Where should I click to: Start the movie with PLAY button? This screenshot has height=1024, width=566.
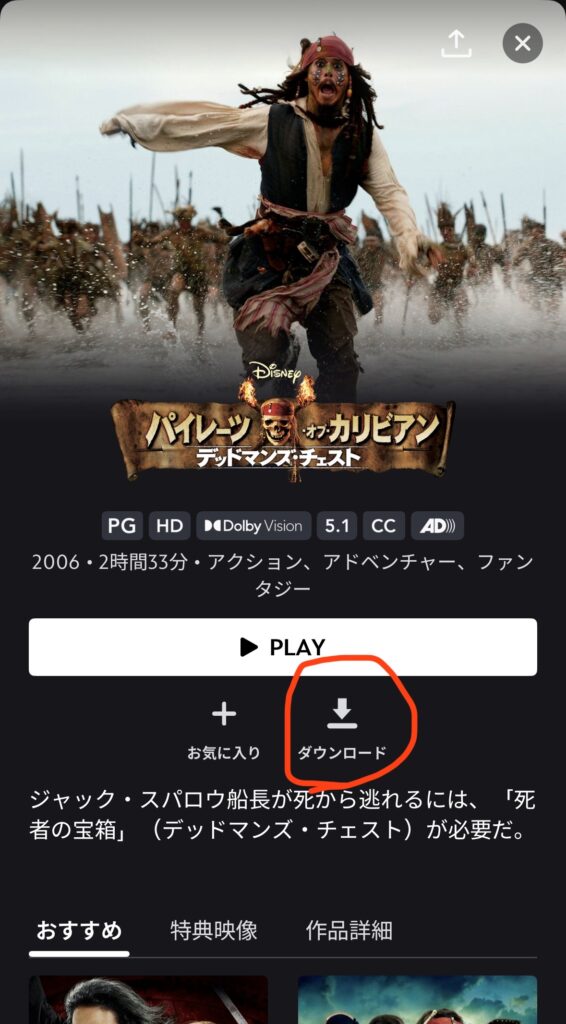(x=283, y=647)
